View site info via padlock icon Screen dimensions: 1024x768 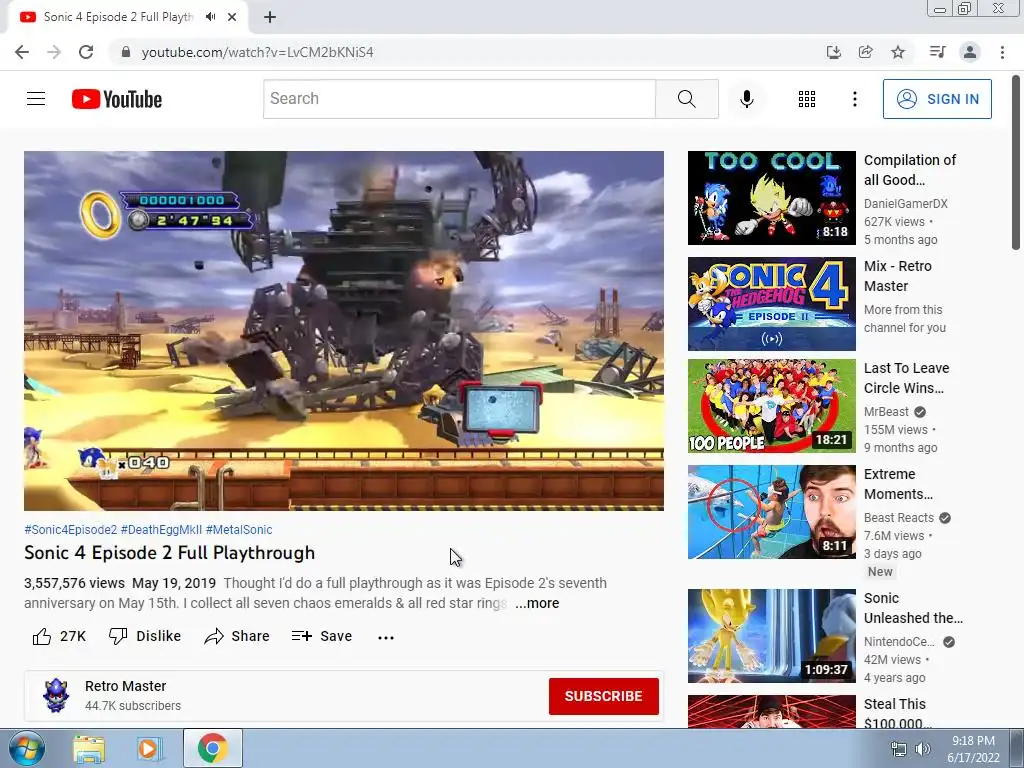coord(126,52)
